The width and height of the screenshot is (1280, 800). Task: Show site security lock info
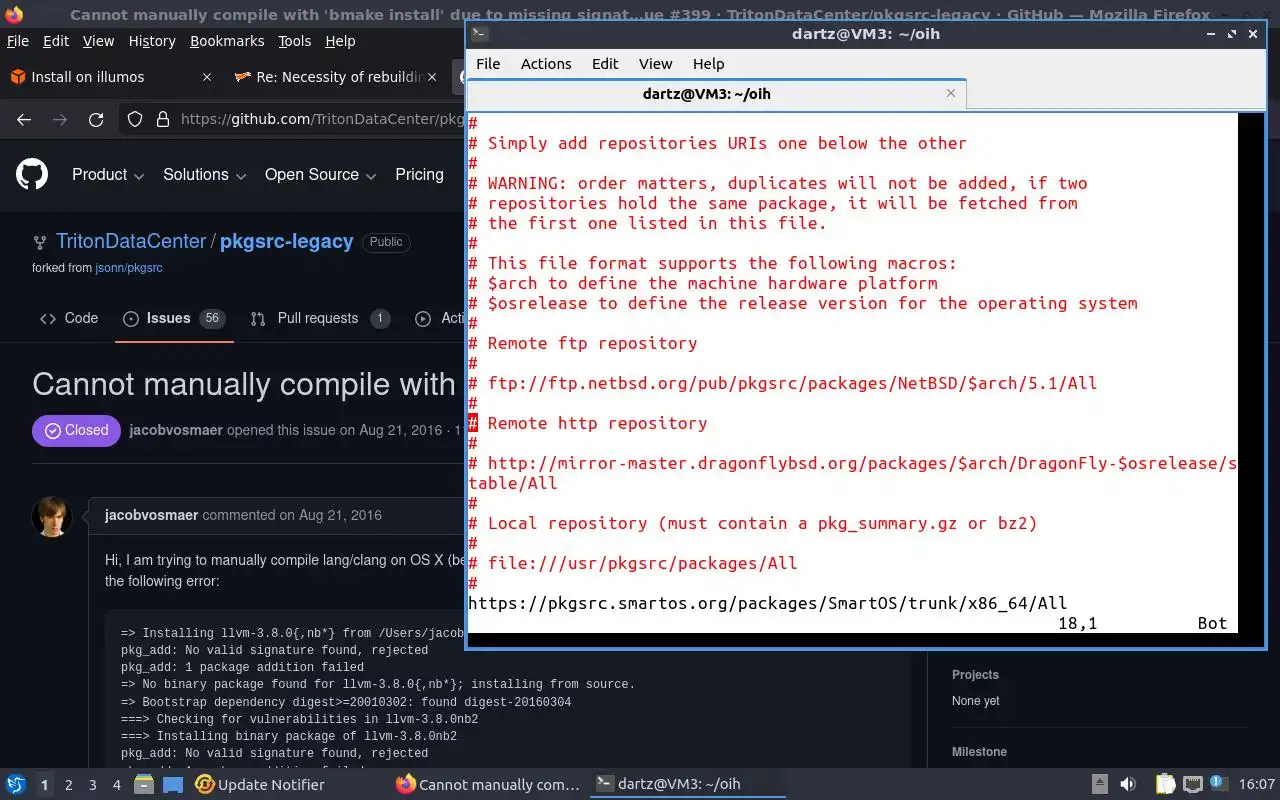point(162,119)
